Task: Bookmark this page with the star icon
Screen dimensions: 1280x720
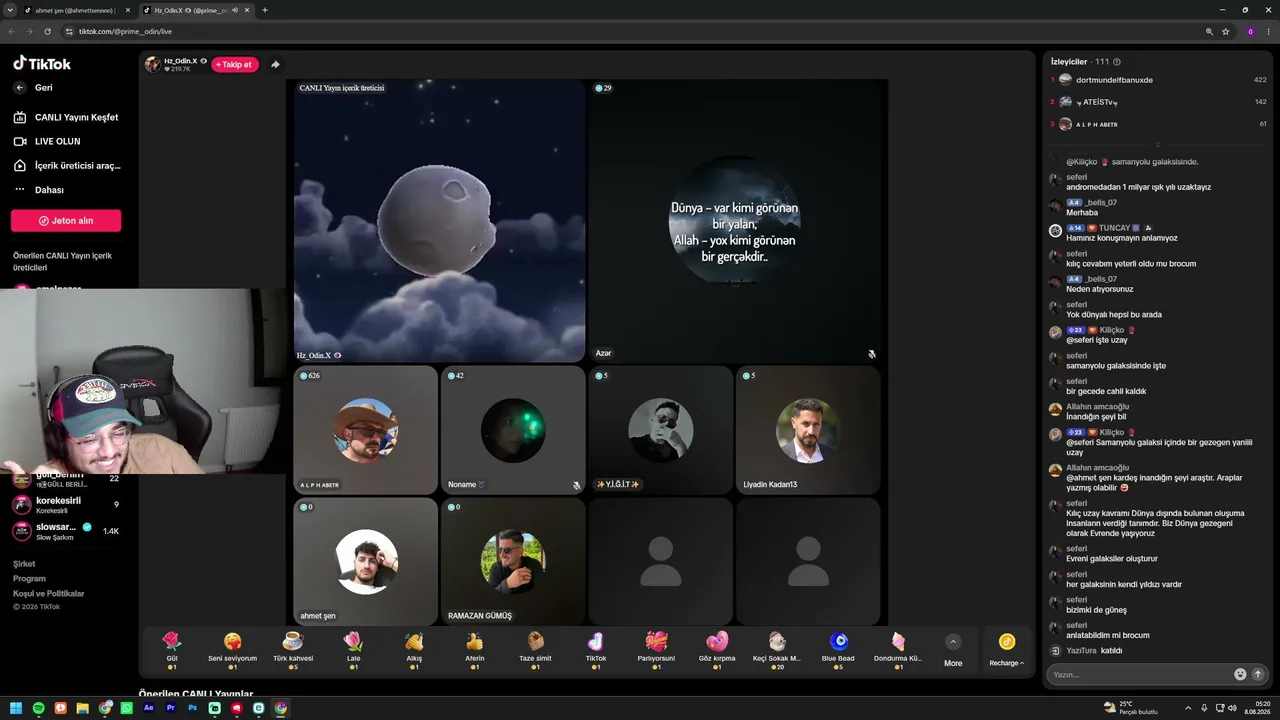Action: click(1225, 31)
